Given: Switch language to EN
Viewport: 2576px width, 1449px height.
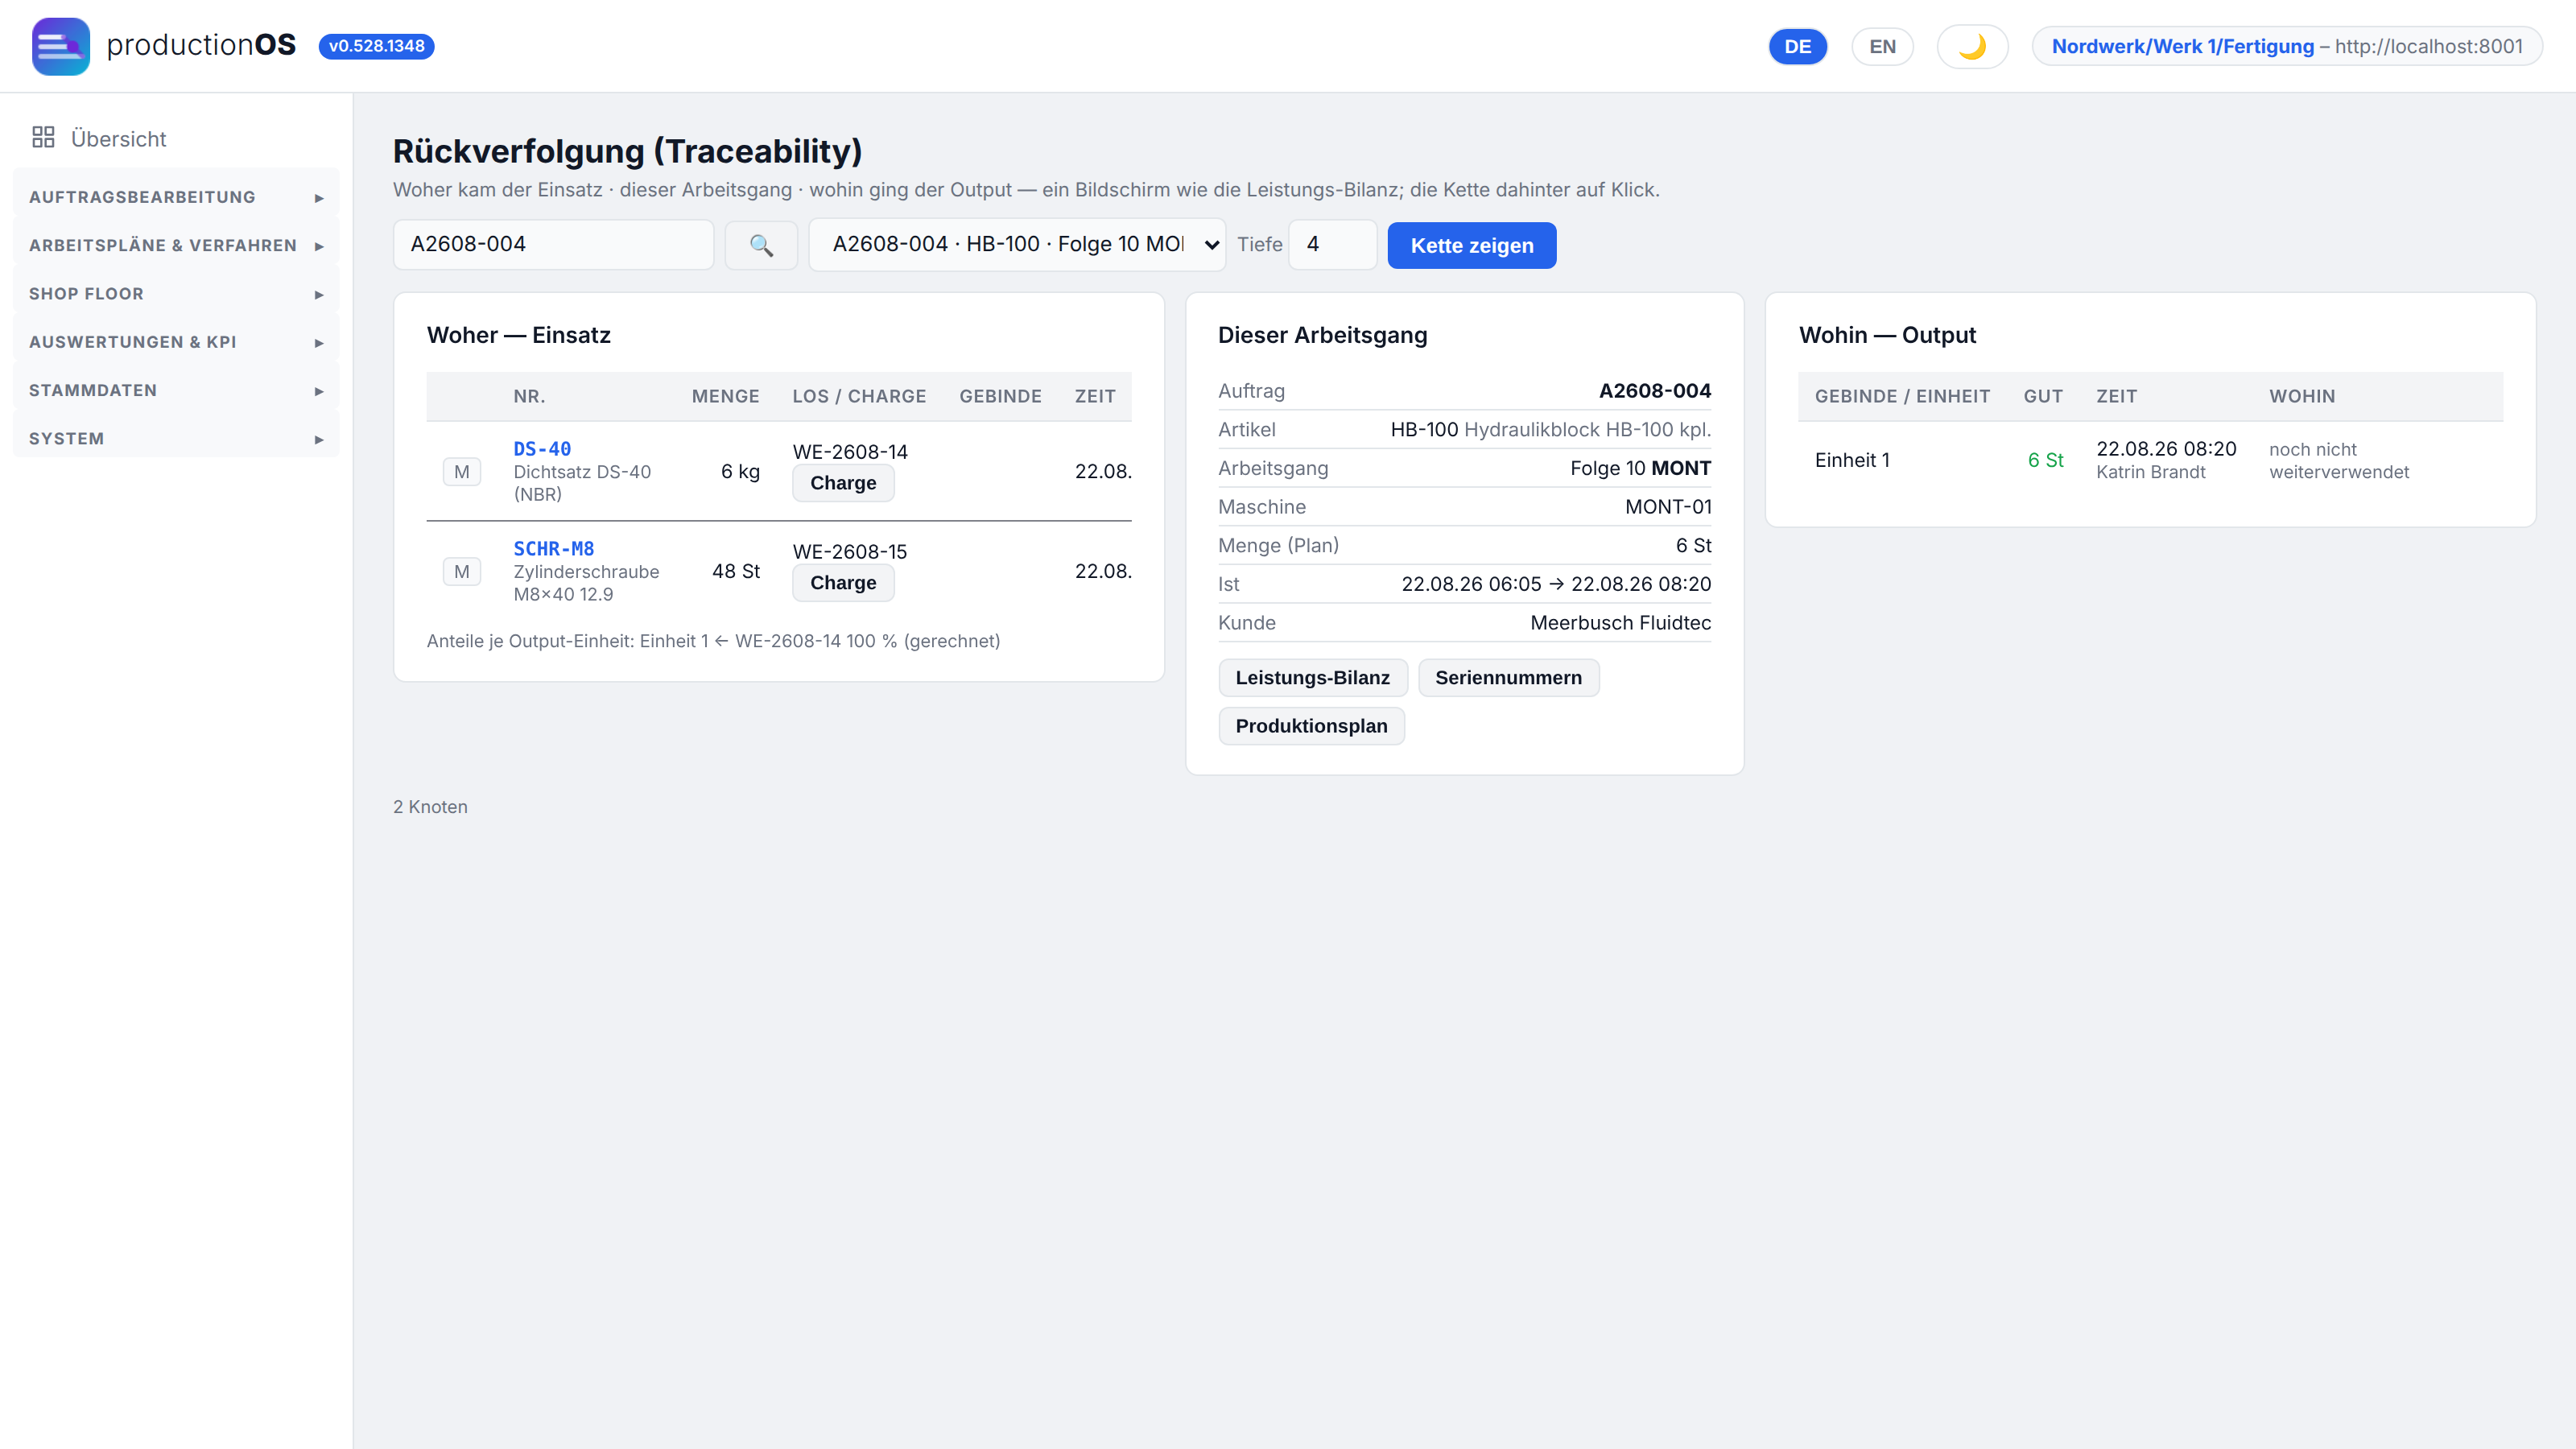Looking at the screenshot, I should pos(1882,46).
